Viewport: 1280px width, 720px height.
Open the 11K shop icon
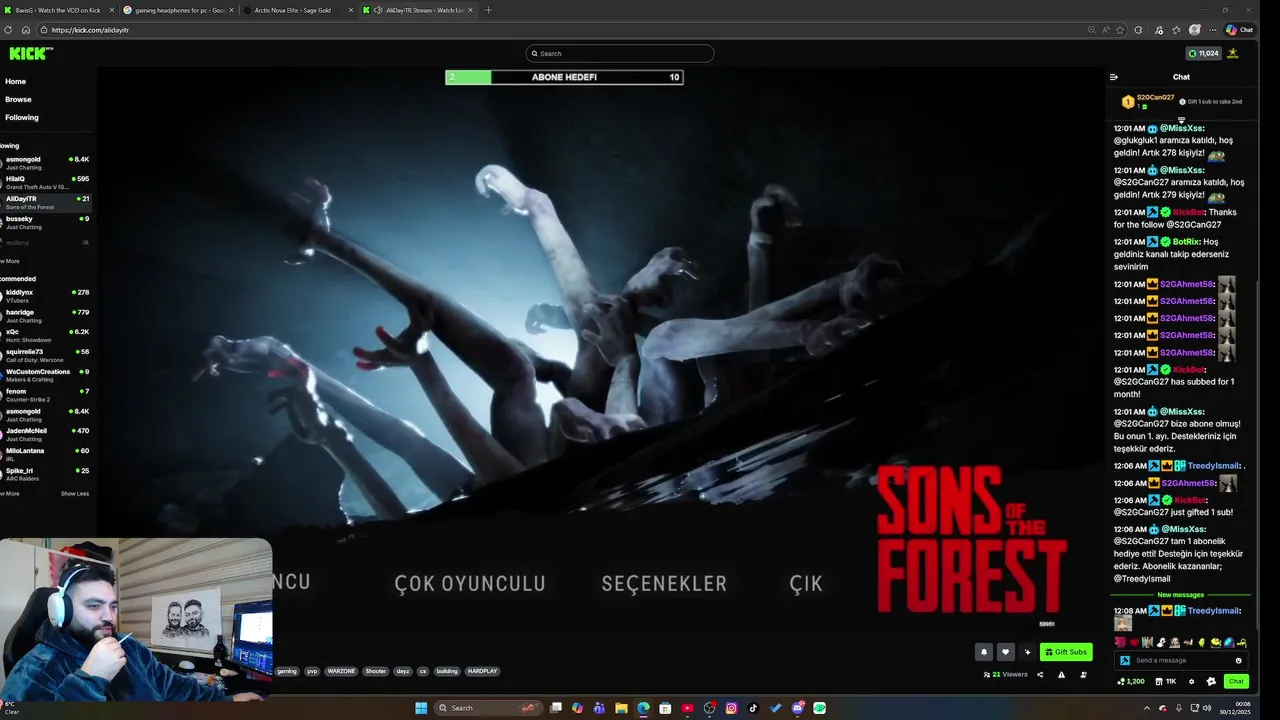point(1166,681)
